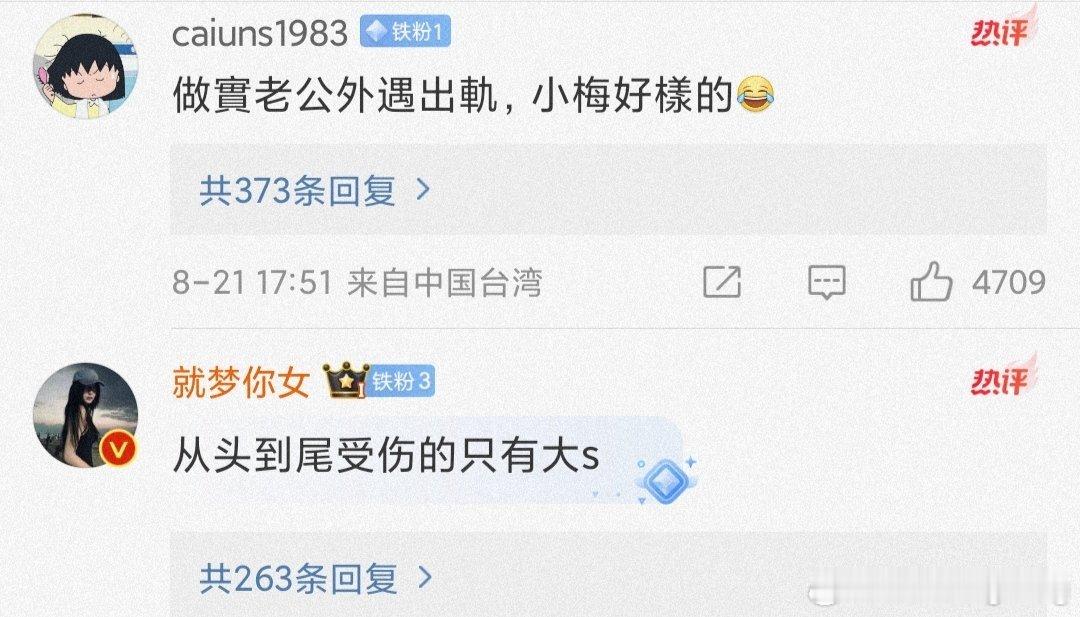Image resolution: width=1080 pixels, height=617 pixels.
Task: Like the comment with thumbs-up icon
Action: [931, 281]
